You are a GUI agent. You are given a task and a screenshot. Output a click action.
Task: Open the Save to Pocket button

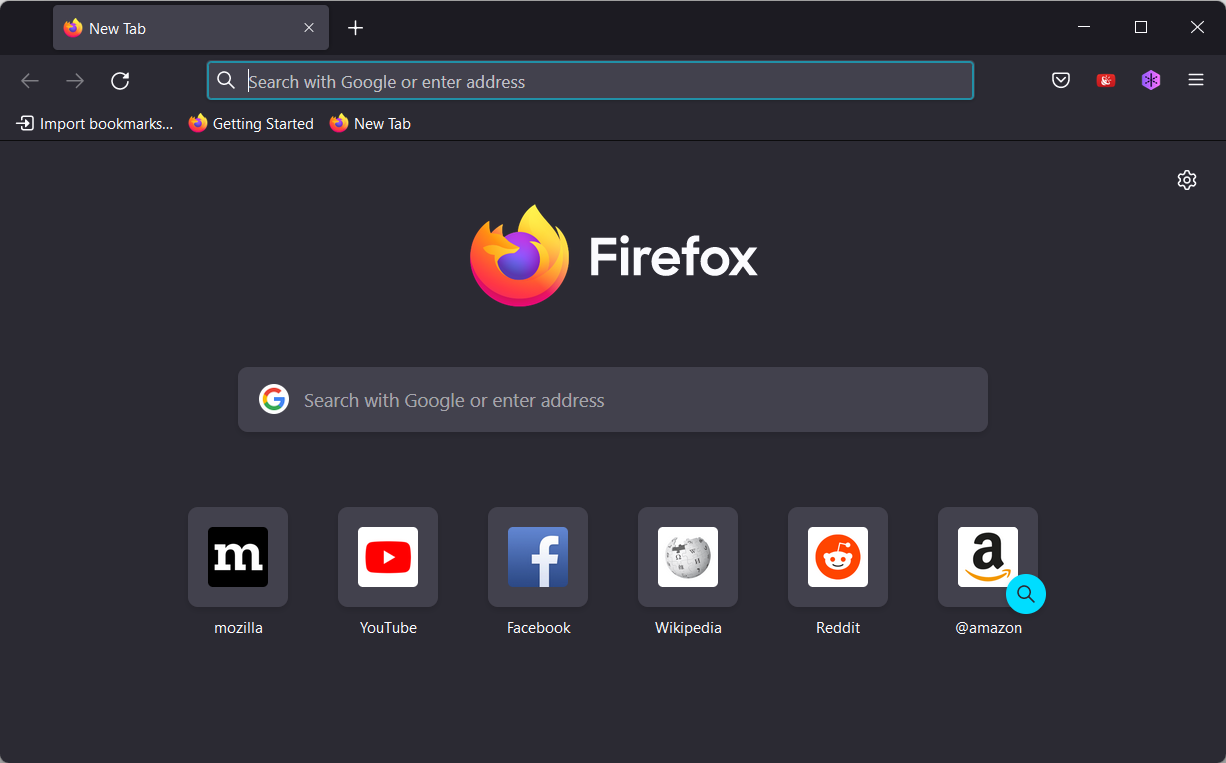pyautogui.click(x=1061, y=80)
